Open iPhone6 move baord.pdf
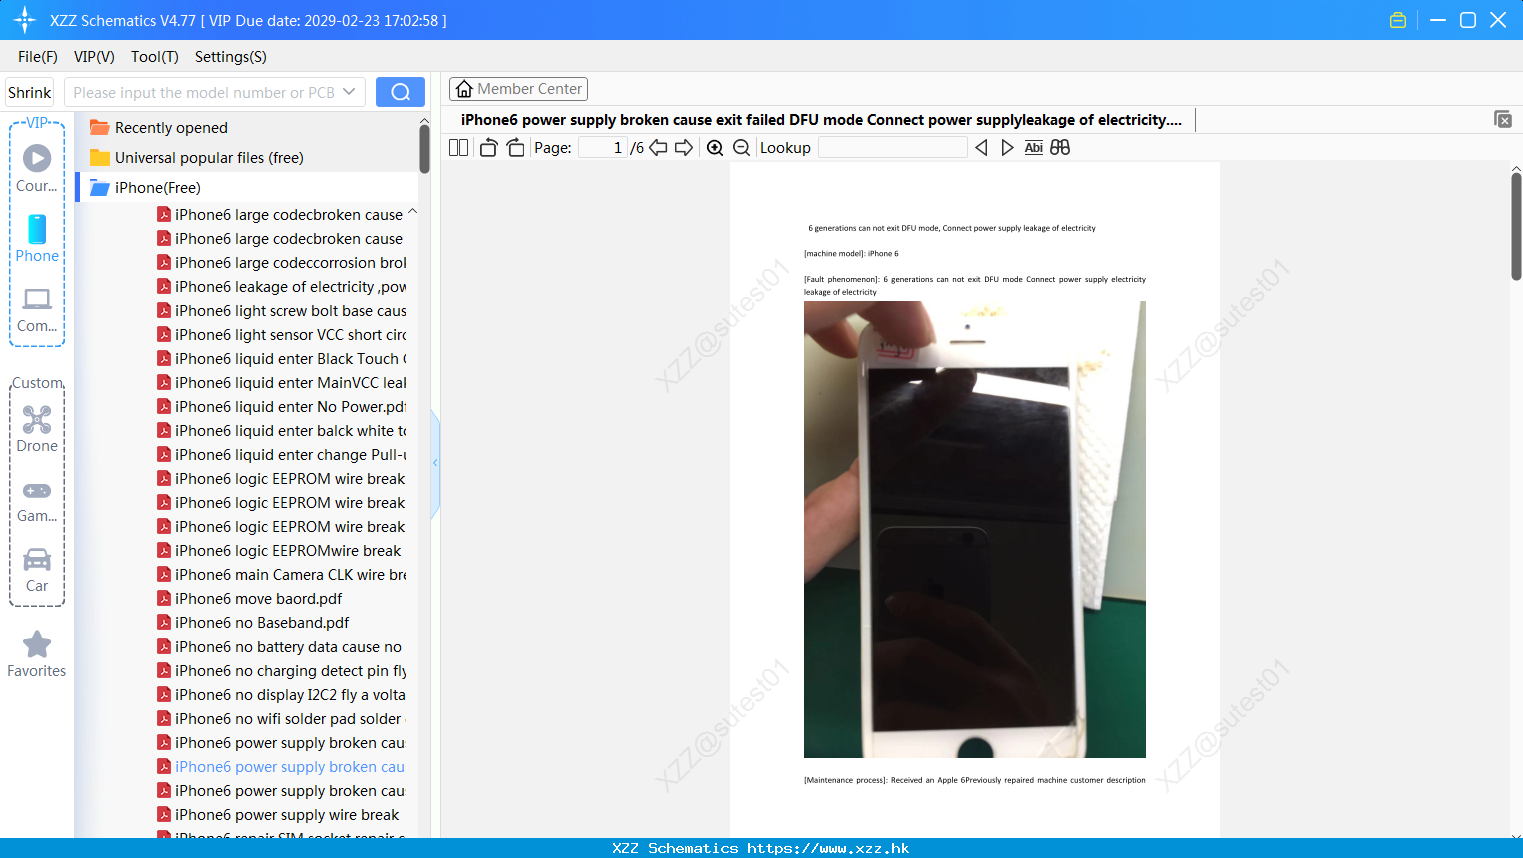This screenshot has width=1523, height=858. (250, 599)
